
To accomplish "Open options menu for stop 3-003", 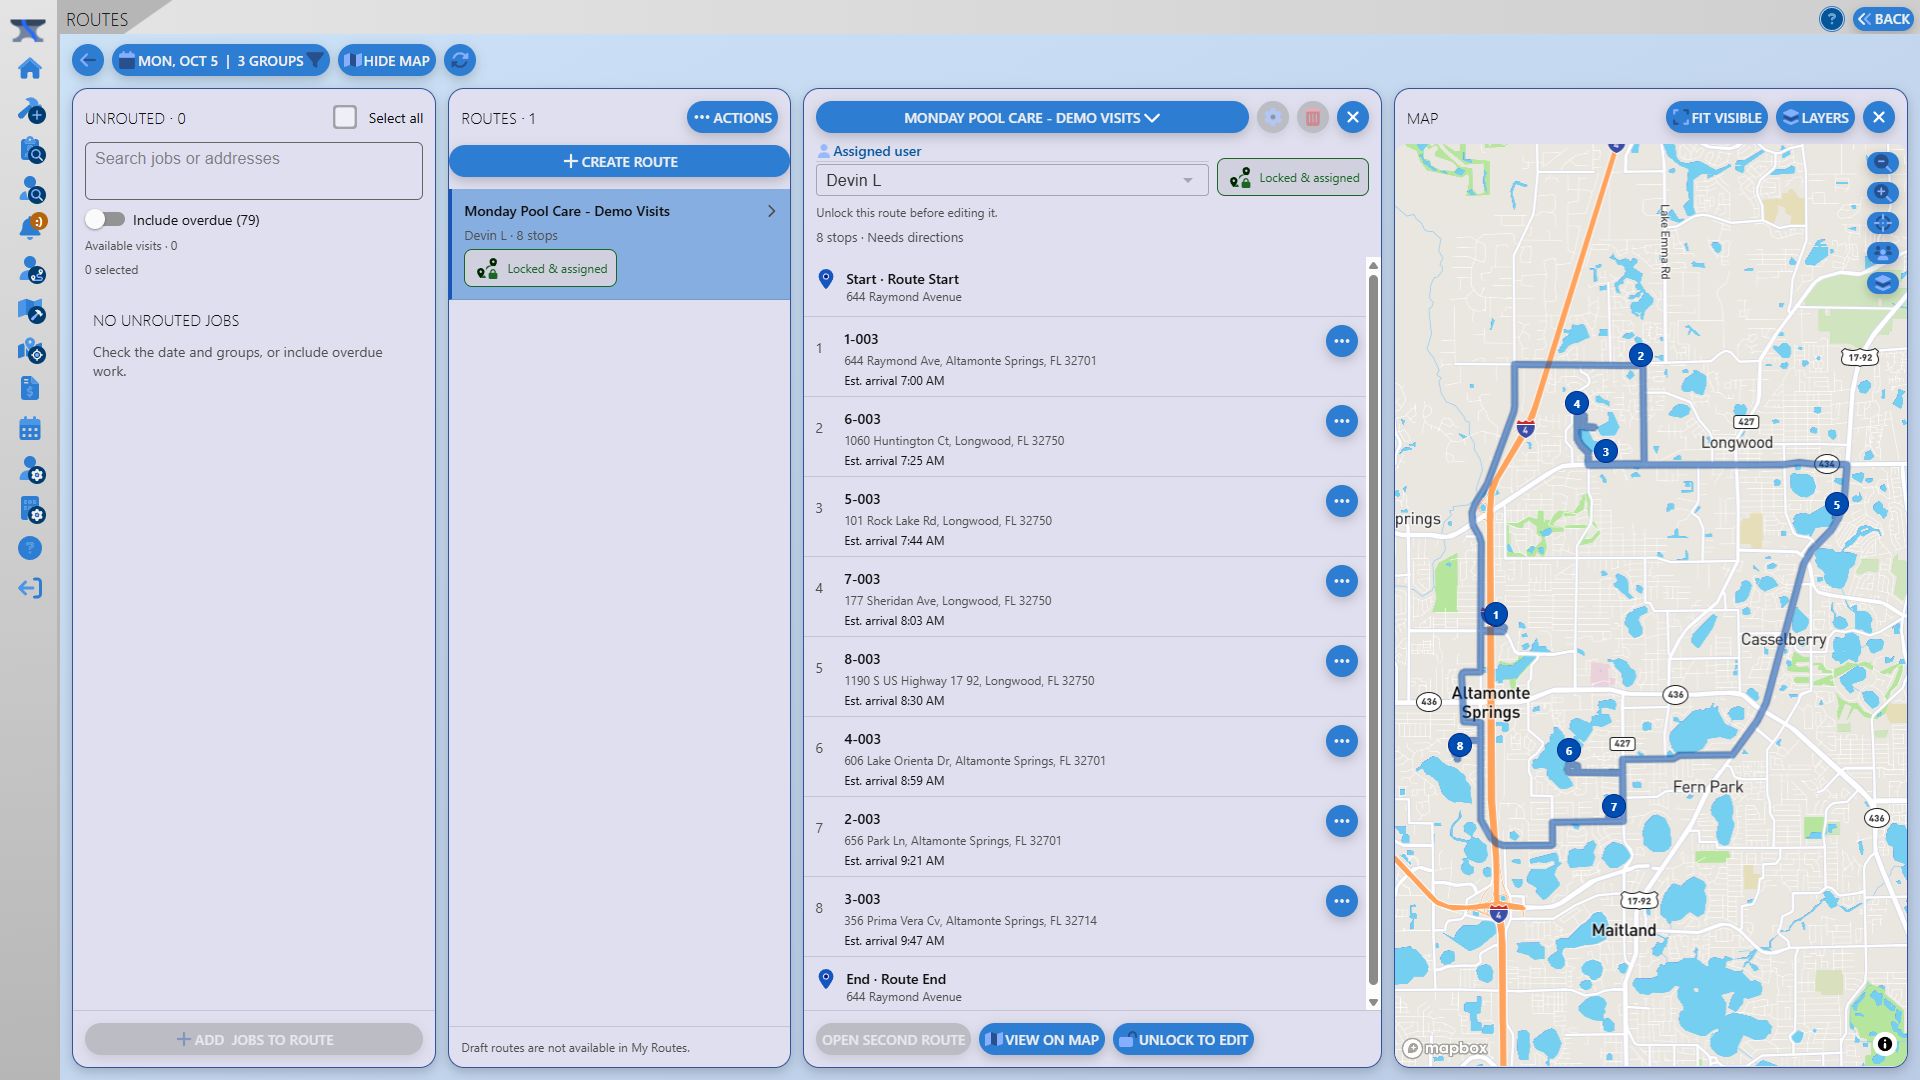I will click(x=1342, y=901).
